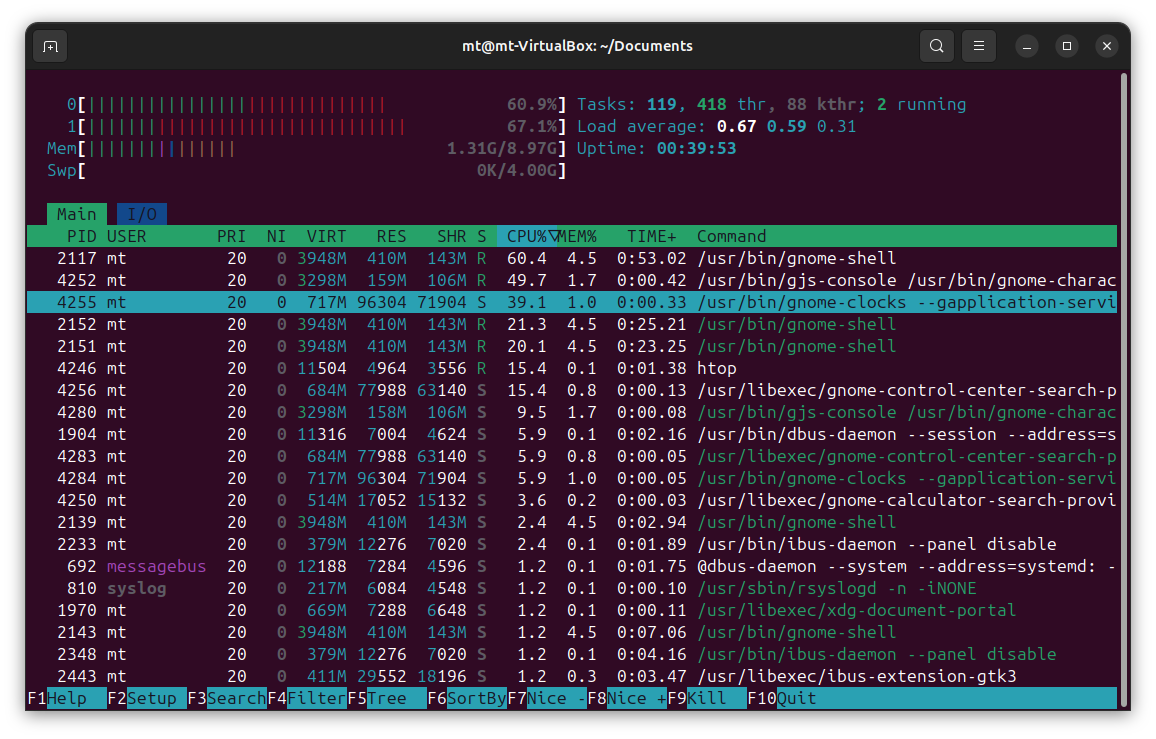Open the SortBy menu
This screenshot has height=739, width=1156.
[x=476, y=698]
